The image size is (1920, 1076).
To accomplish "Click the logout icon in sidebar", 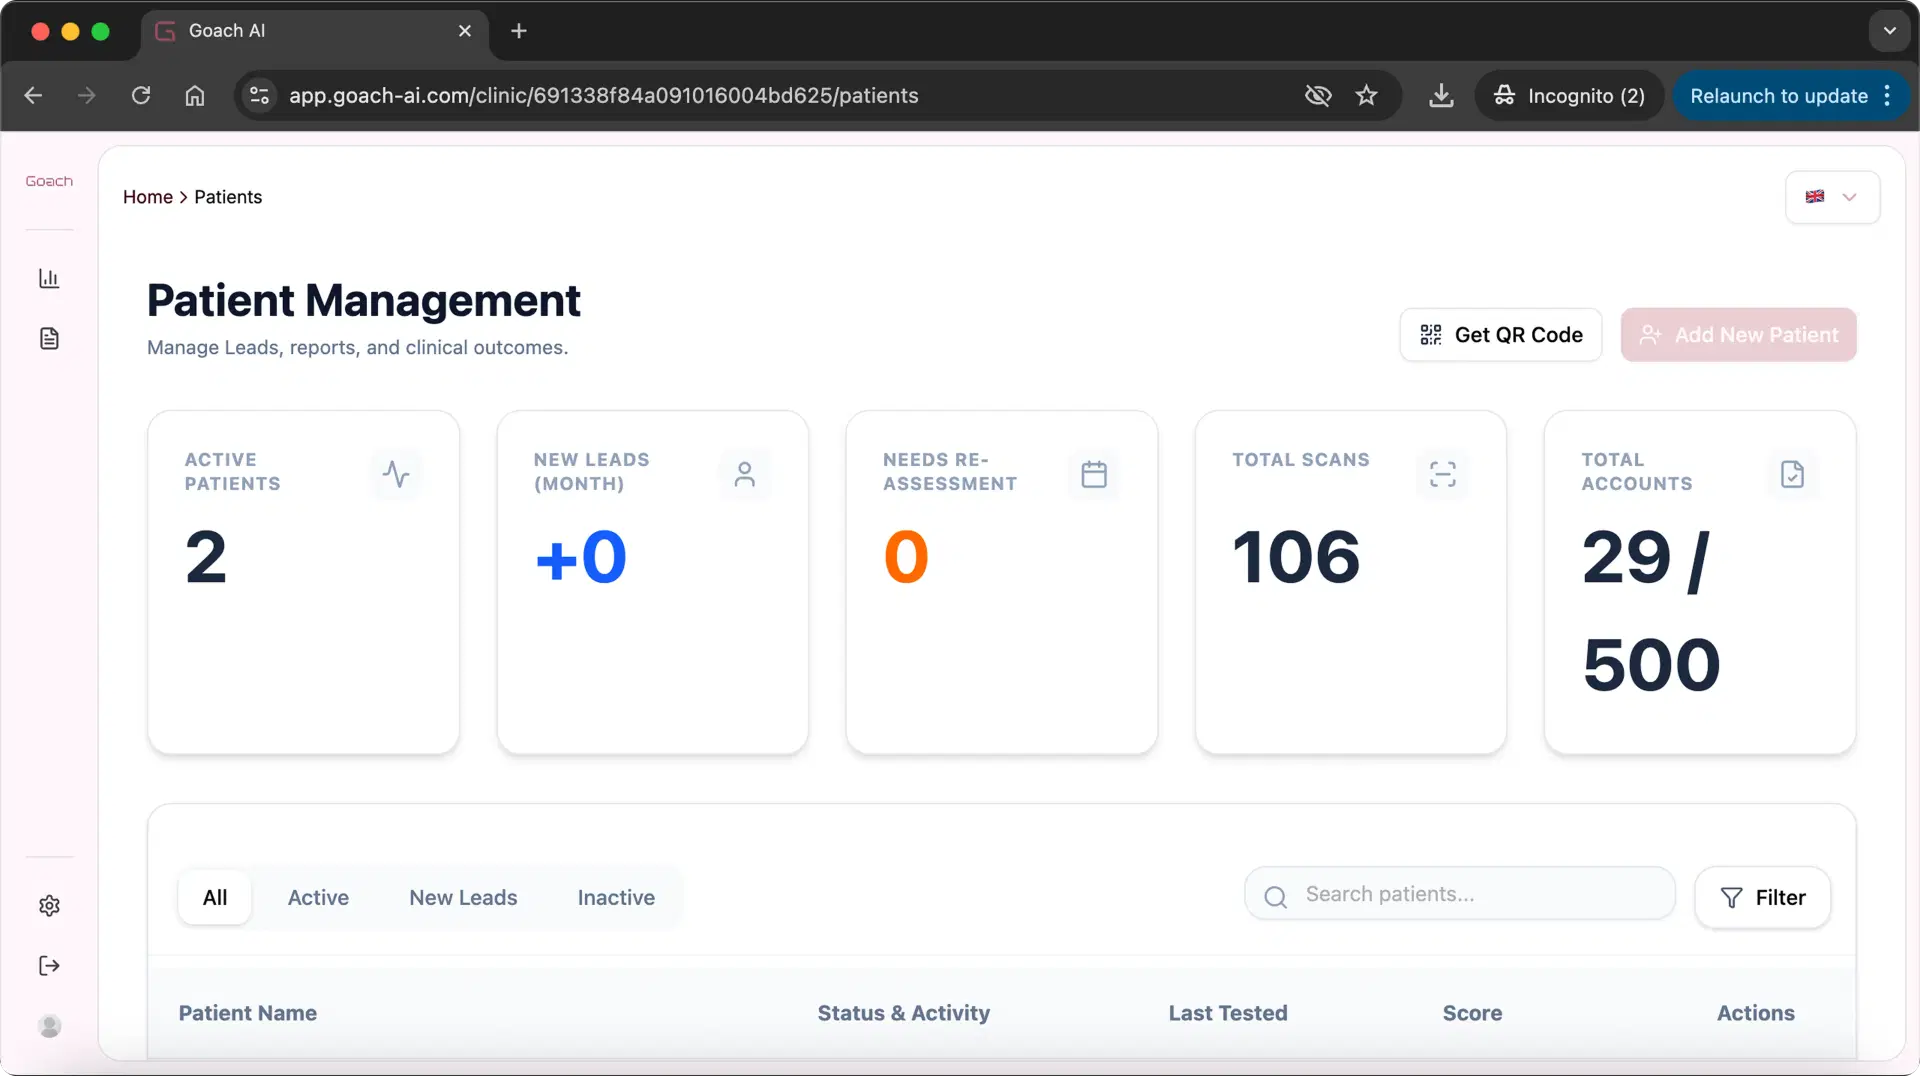I will 49,966.
